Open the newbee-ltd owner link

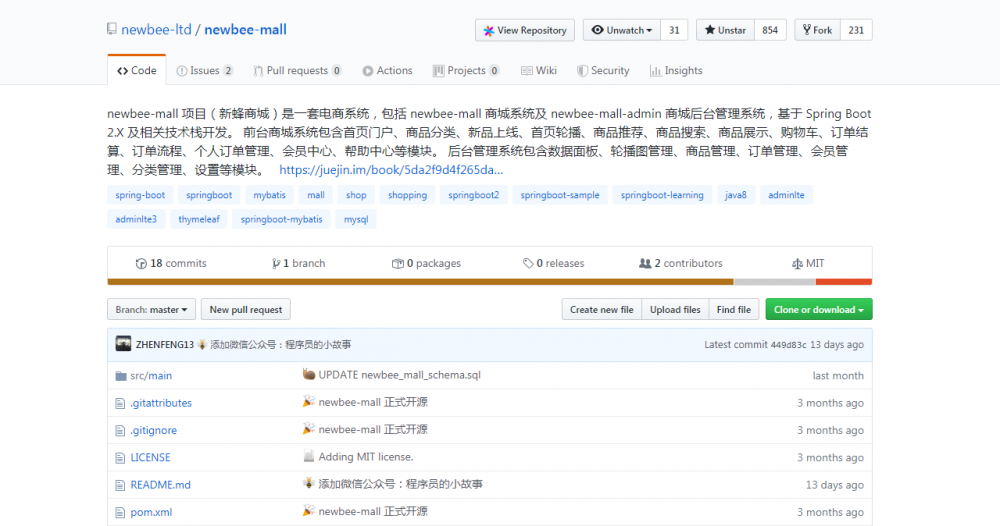coord(156,29)
